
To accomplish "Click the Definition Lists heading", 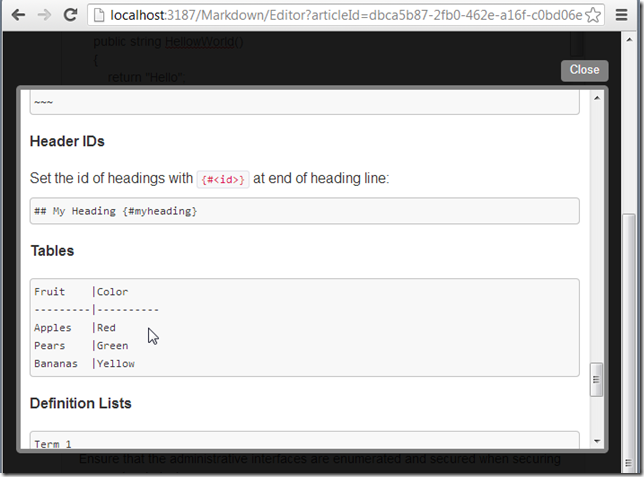I will (80, 403).
